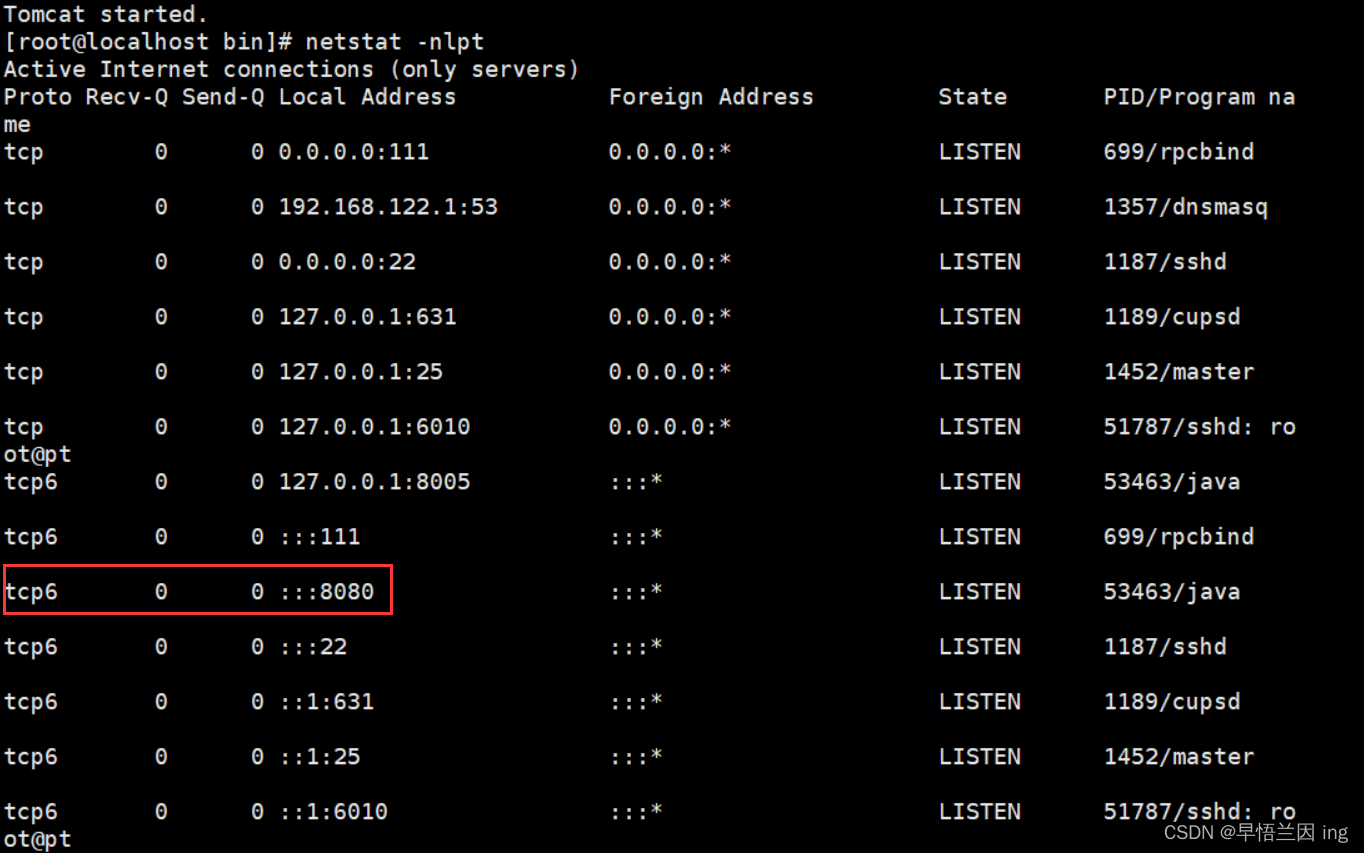
Task: Click the 'Foreign Address' column header
Action: (711, 97)
